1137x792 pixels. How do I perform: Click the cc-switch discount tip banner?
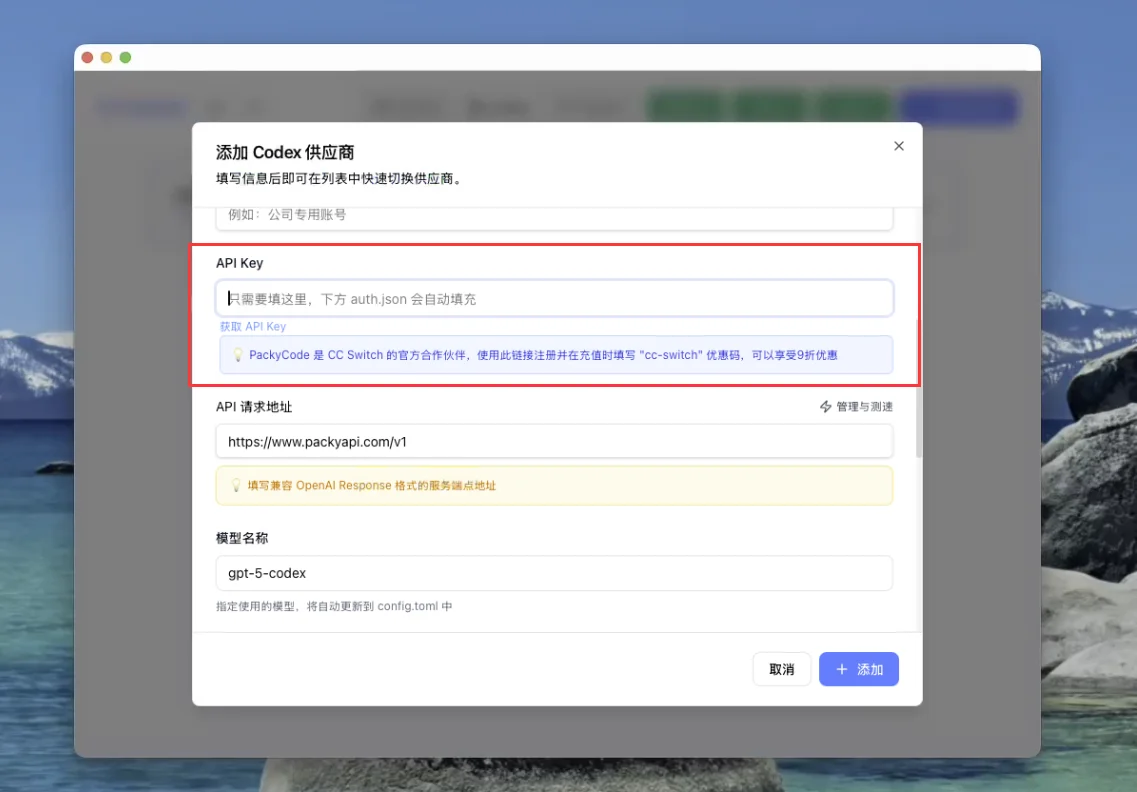(x=554, y=355)
